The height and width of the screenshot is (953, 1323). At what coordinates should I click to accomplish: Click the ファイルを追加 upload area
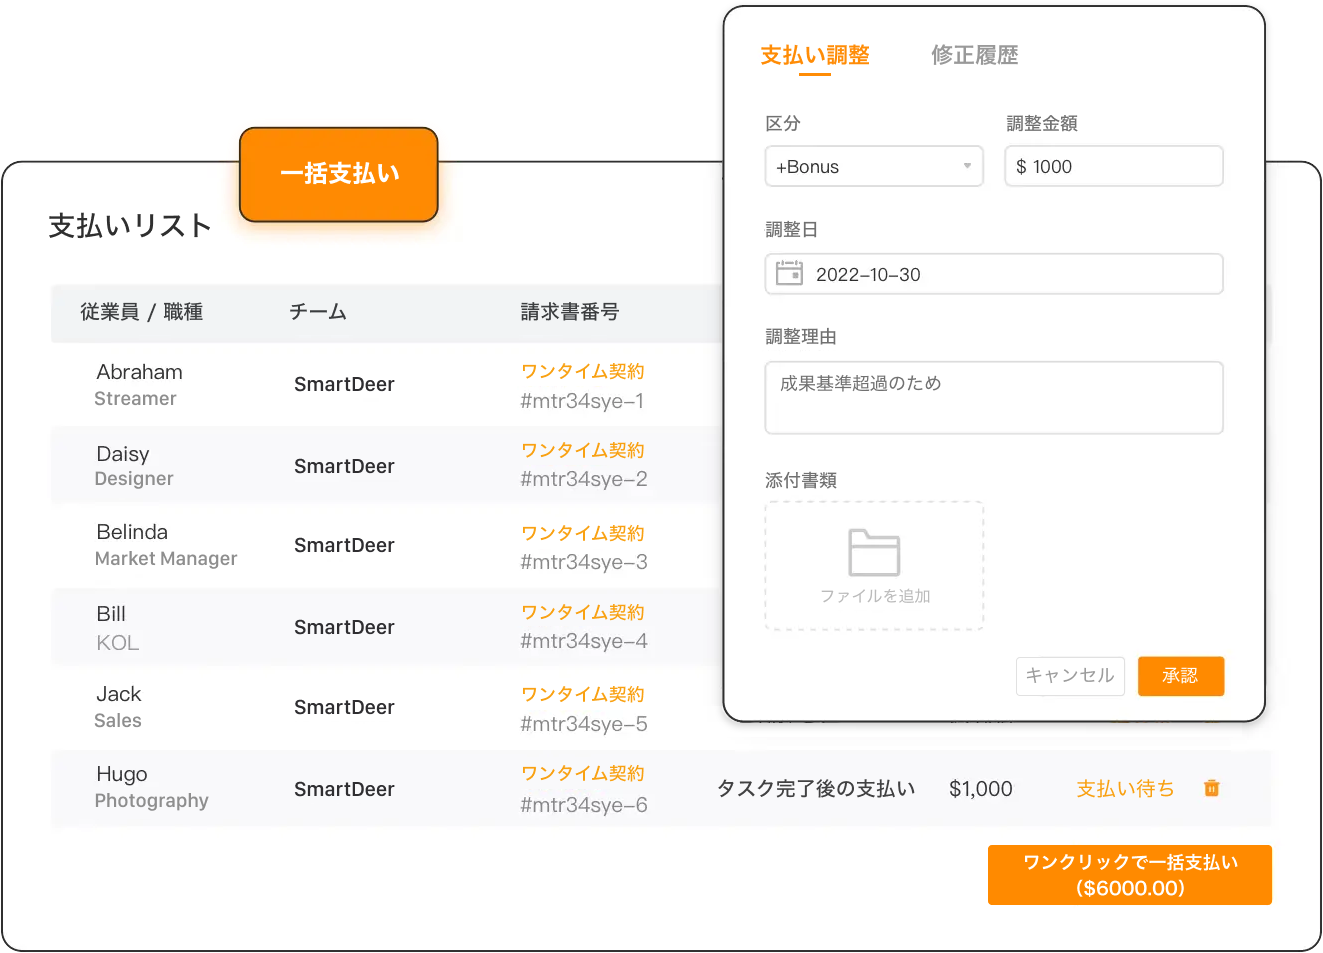point(874,594)
